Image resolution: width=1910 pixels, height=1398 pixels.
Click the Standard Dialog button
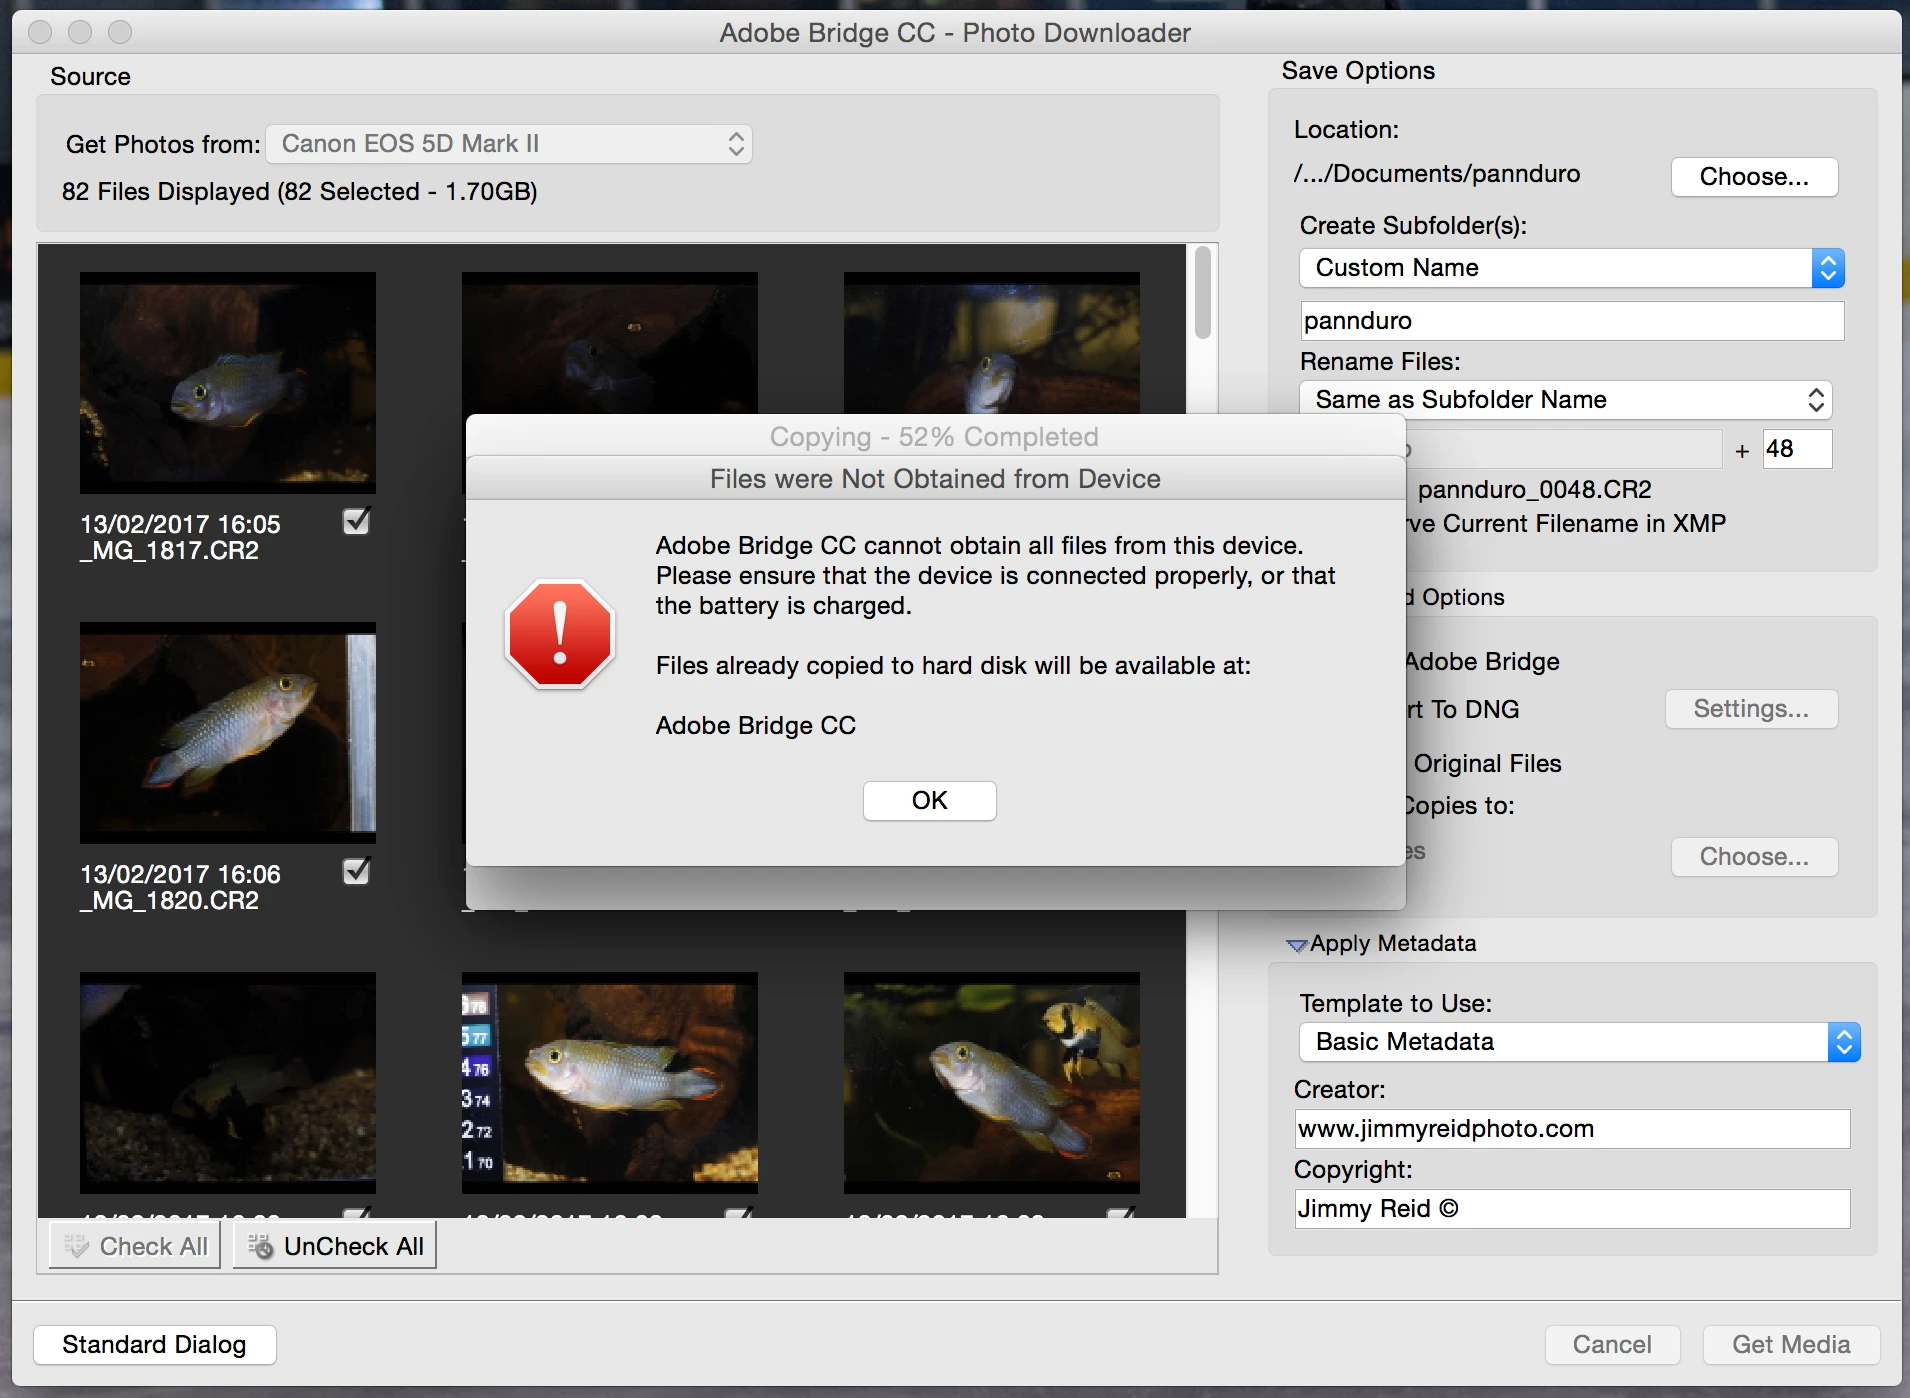point(154,1345)
